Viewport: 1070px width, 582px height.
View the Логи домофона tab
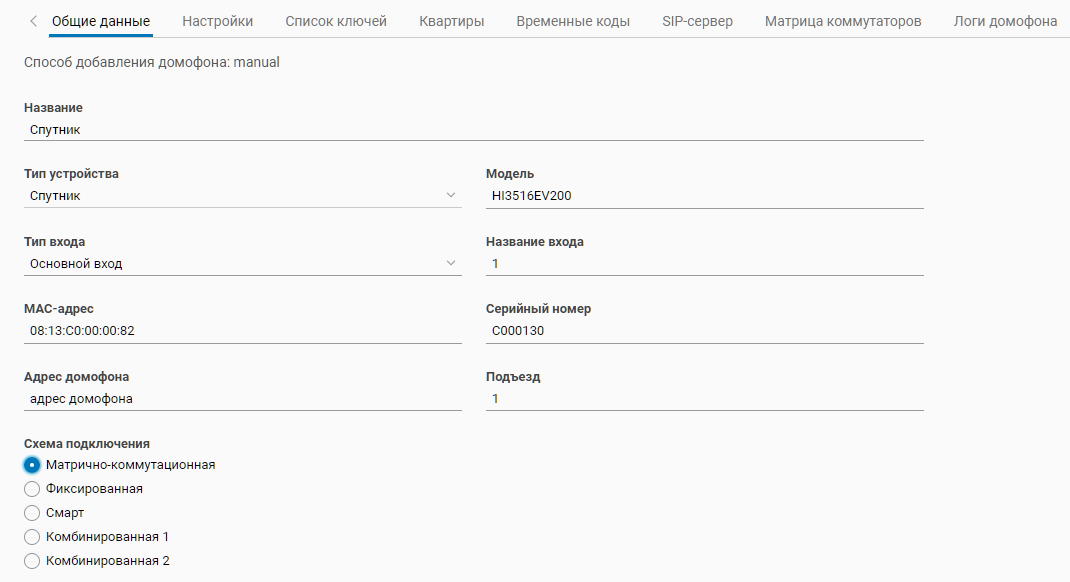click(1005, 21)
